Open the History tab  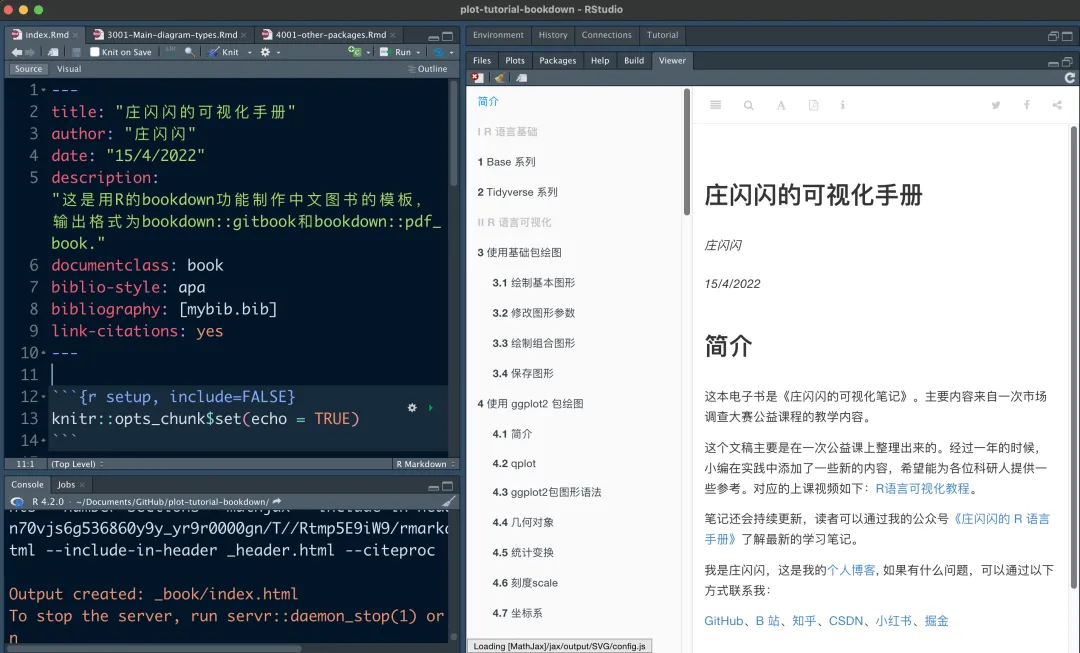(553, 35)
